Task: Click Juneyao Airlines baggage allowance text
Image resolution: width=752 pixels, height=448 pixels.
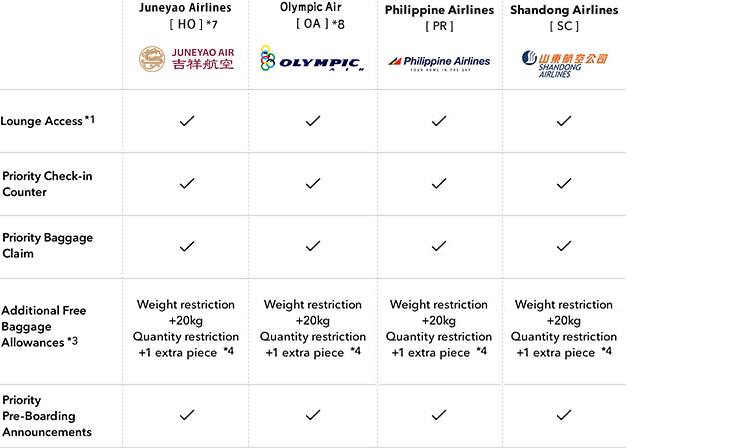Action: 186,328
